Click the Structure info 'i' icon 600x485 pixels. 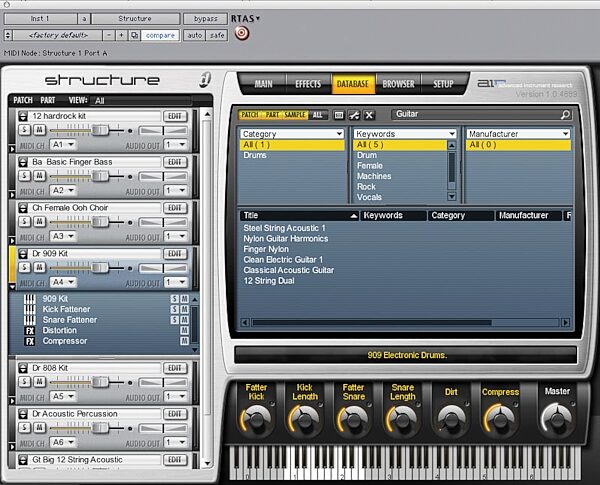click(x=205, y=80)
